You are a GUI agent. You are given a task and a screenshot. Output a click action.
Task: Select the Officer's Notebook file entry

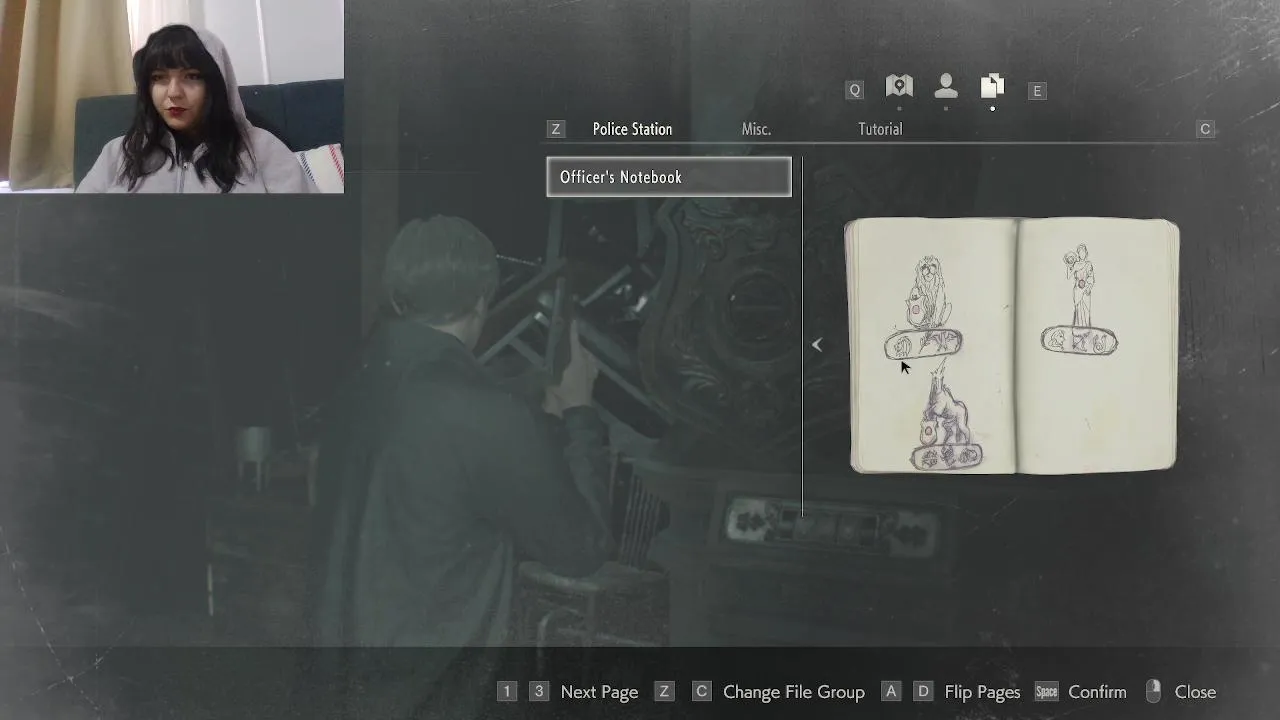tap(669, 177)
